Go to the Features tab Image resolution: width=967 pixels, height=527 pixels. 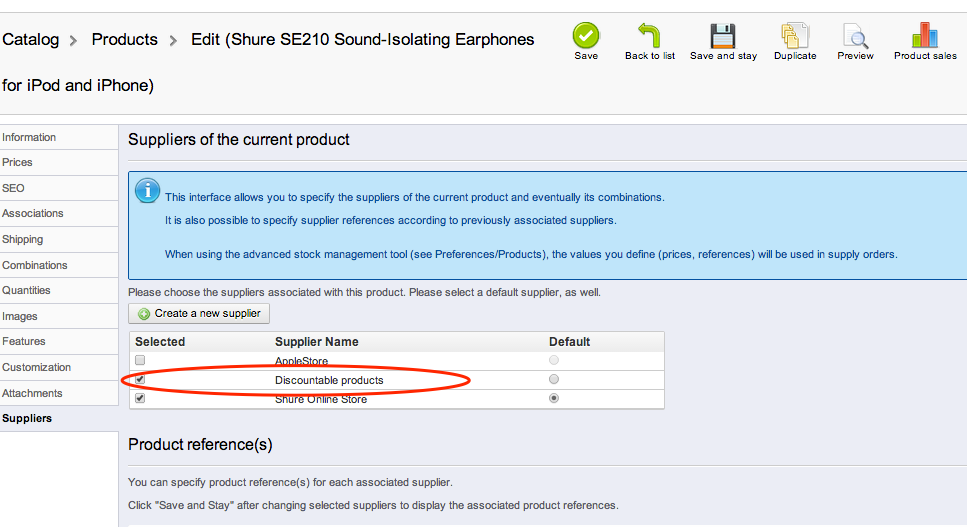tap(24, 341)
